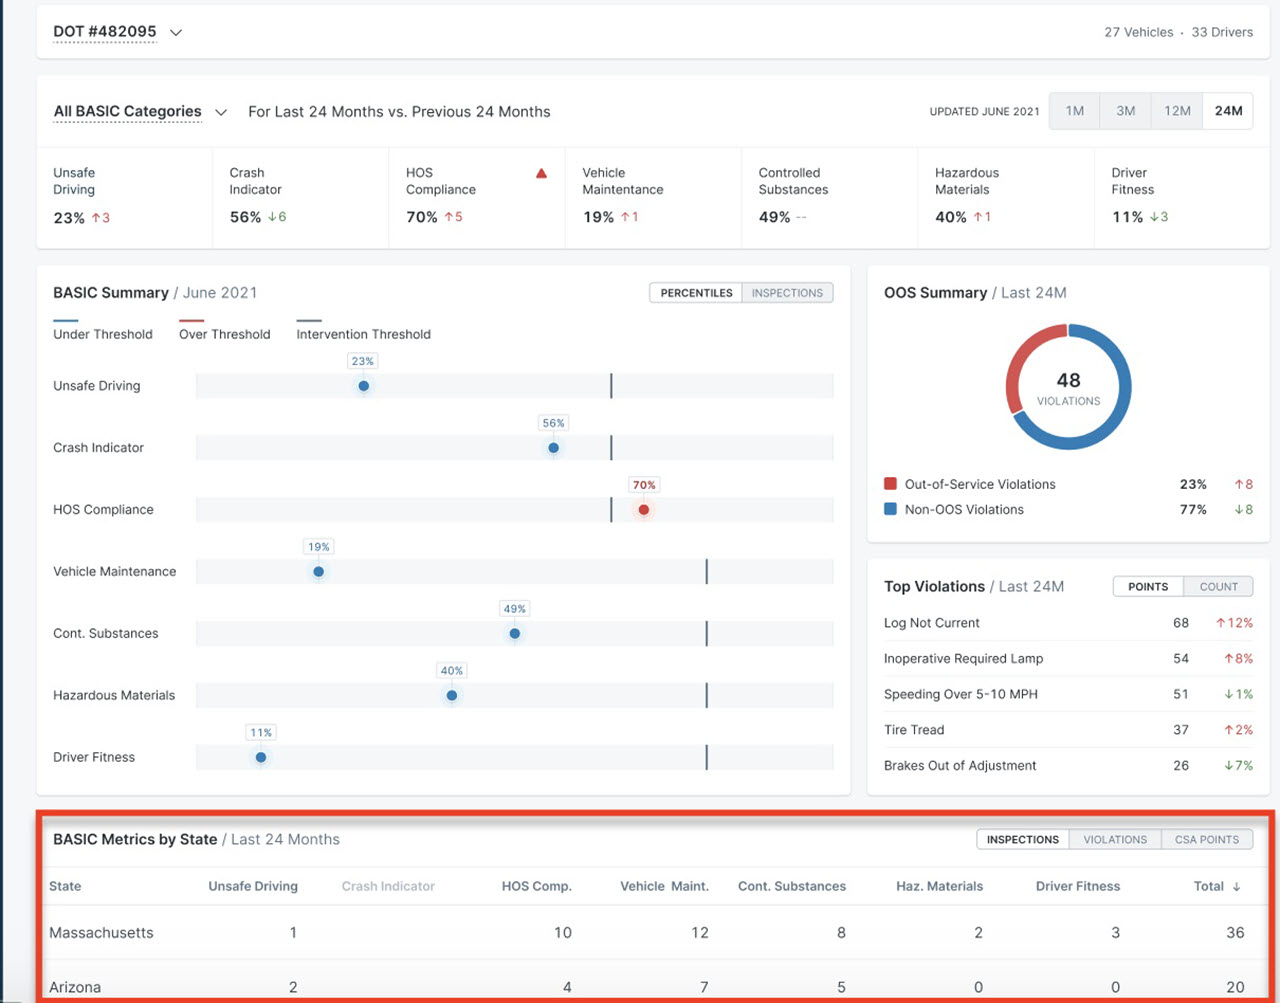Switch BASIC Summary to Inspections view
Screen dimensions: 1280x1003
pos(787,293)
